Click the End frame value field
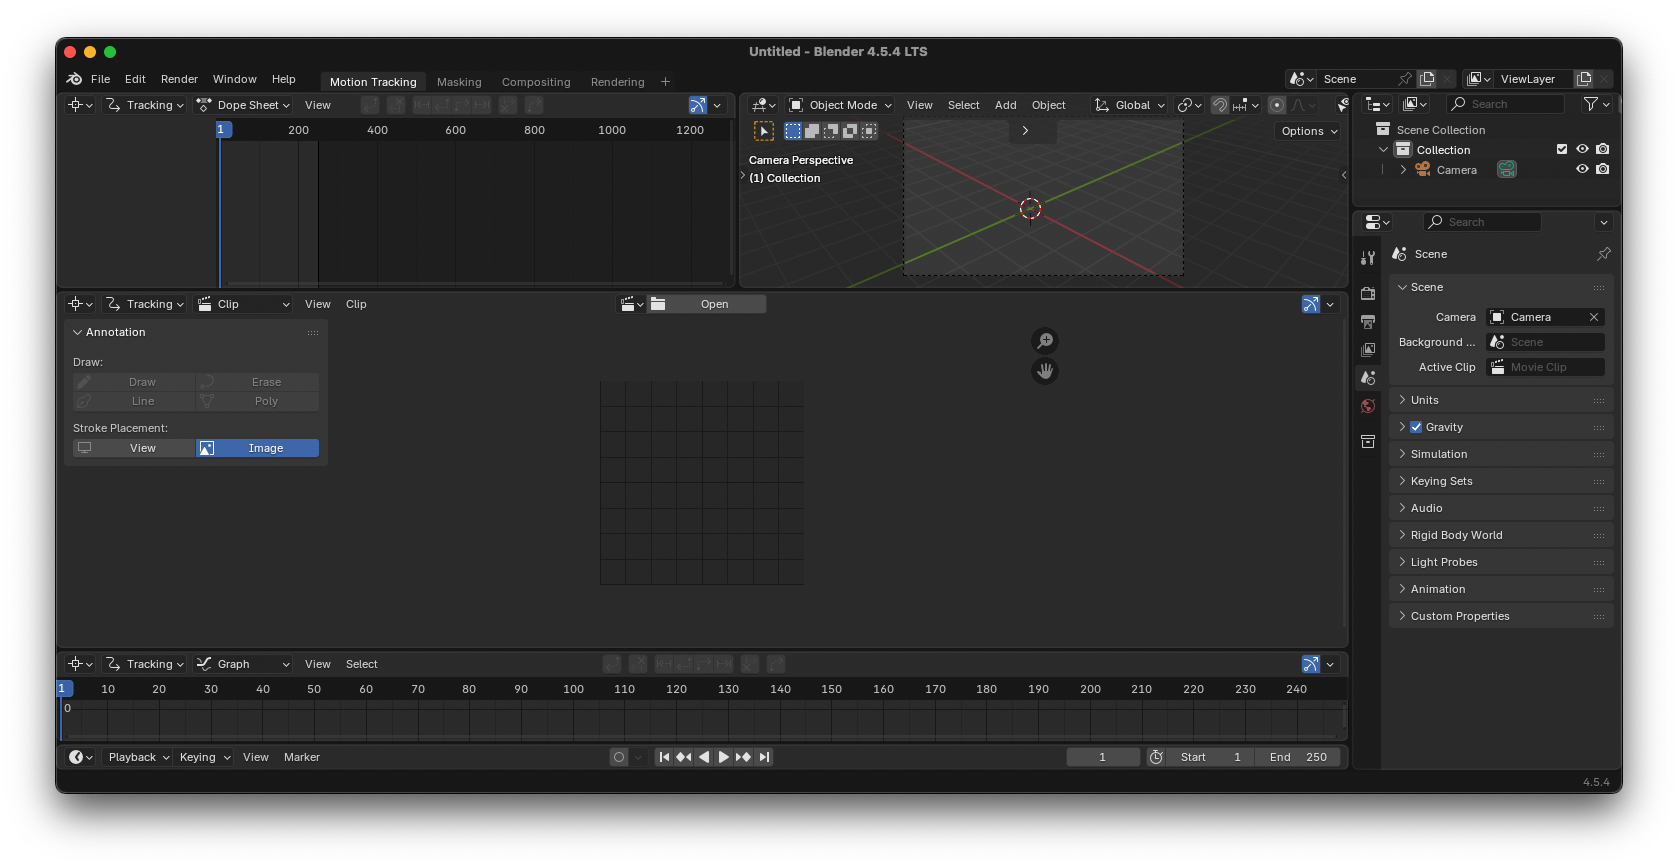Viewport: 1678px width, 867px height. (1298, 757)
